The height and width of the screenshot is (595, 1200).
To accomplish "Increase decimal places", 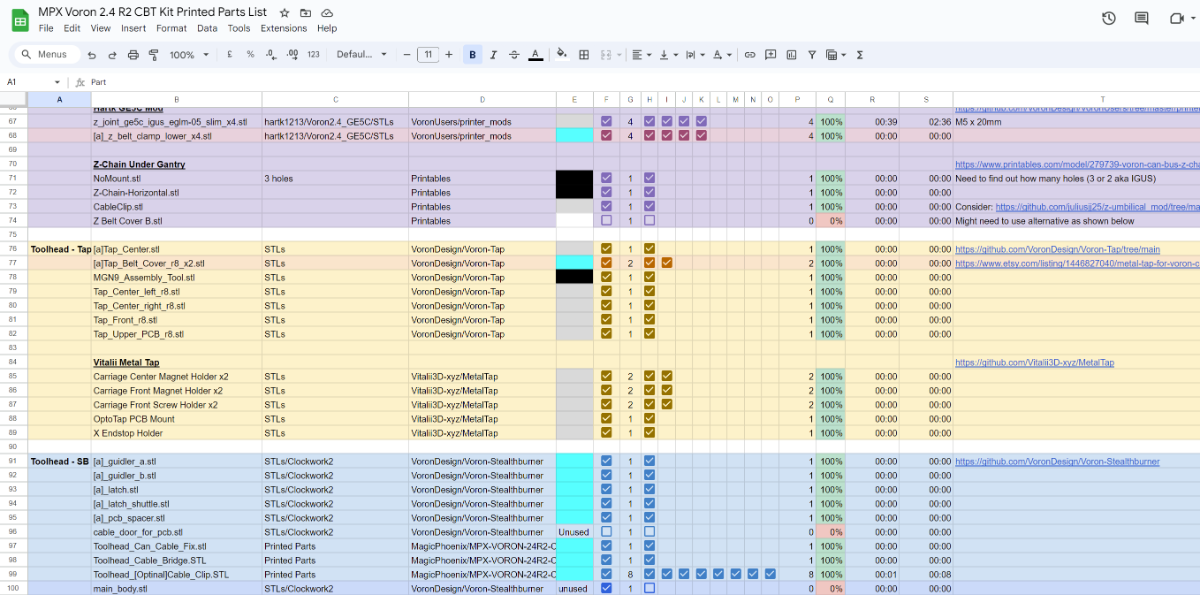I will [x=291, y=55].
